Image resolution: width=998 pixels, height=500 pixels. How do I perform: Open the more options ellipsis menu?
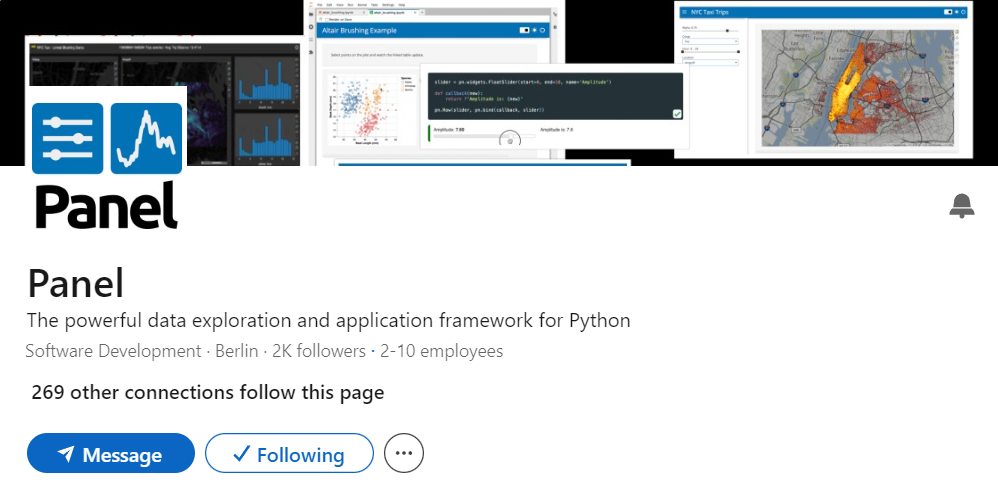click(x=404, y=454)
